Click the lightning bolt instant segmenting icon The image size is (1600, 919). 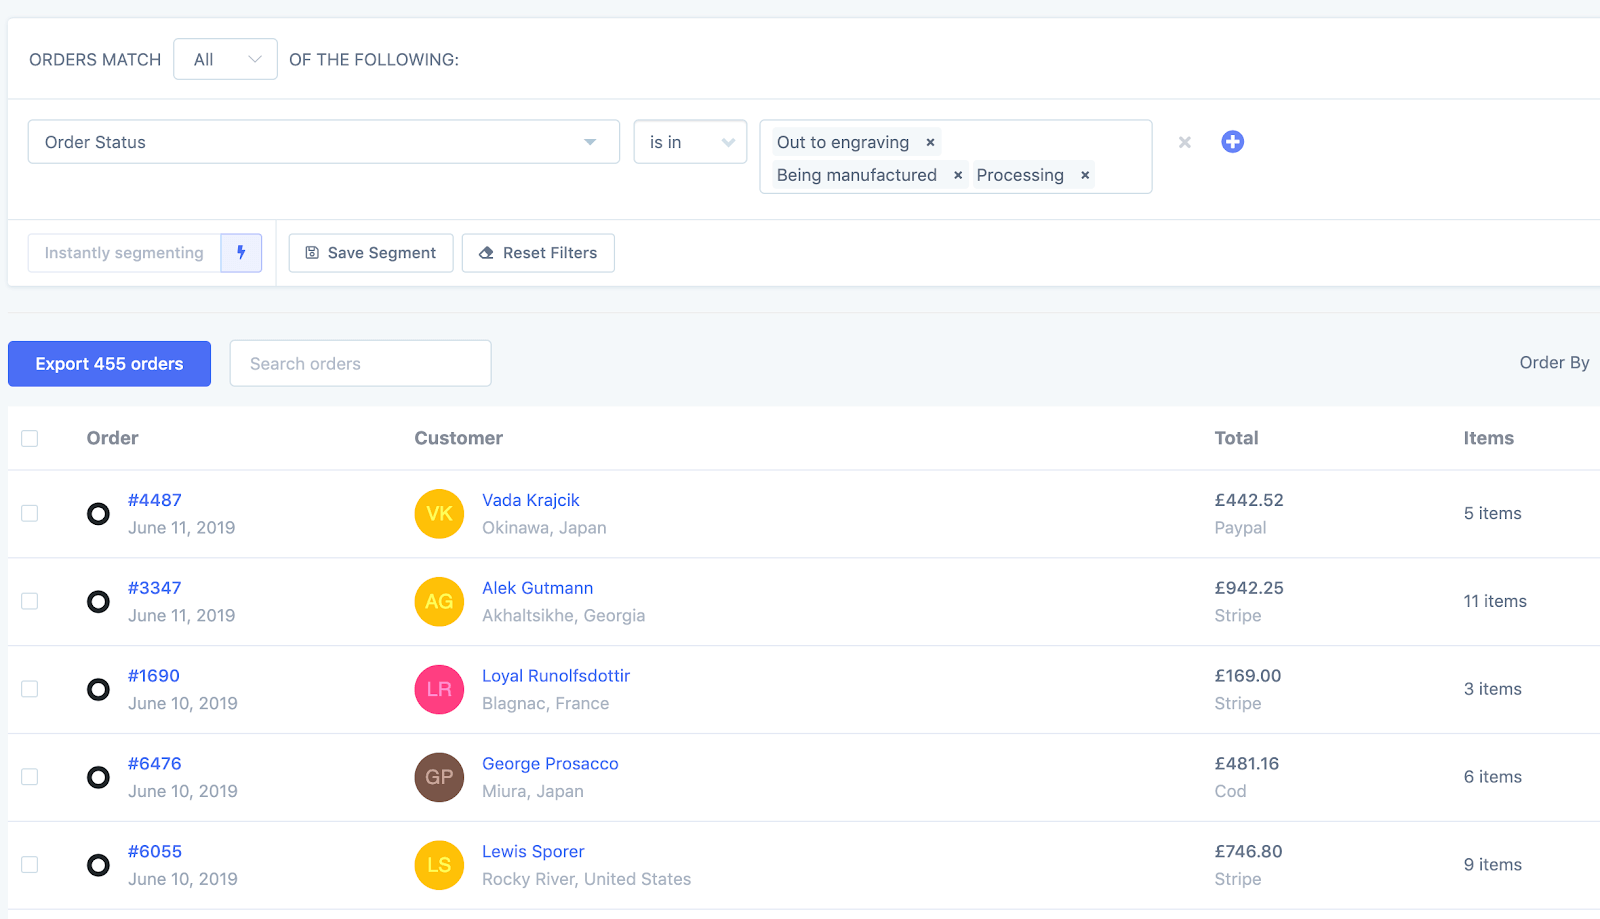click(241, 253)
